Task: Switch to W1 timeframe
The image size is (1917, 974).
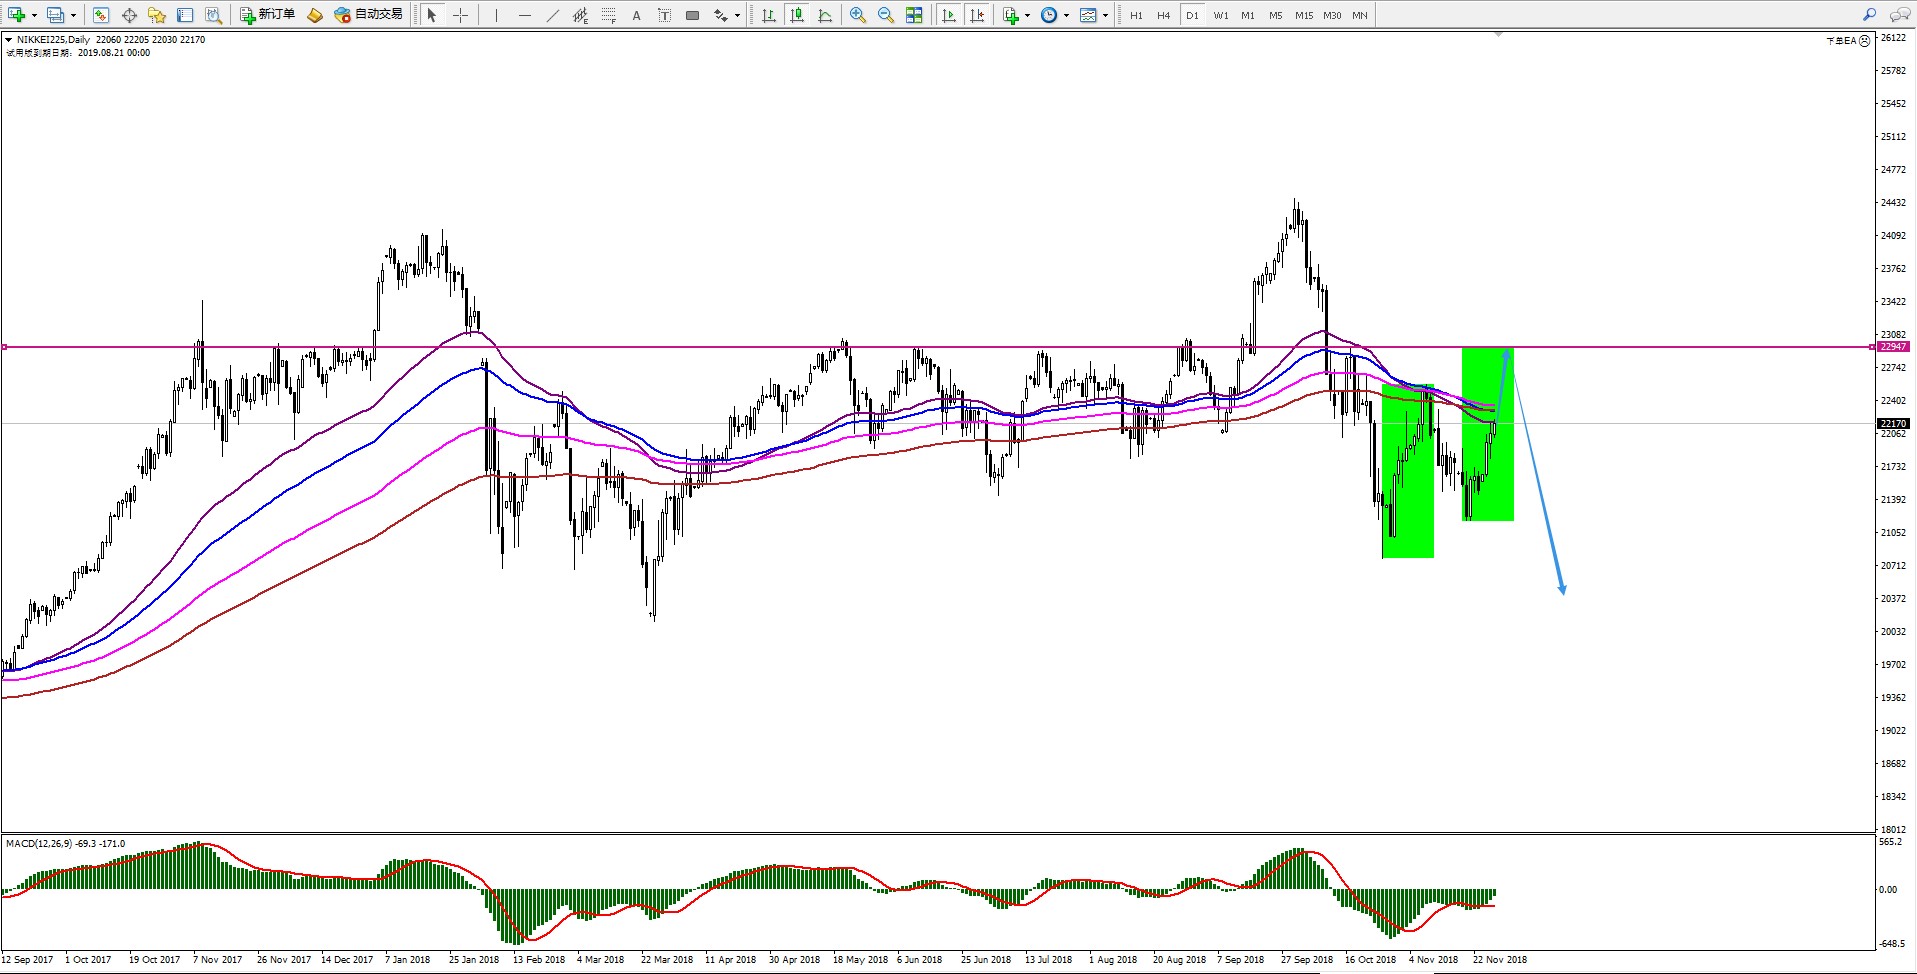Action: [1221, 15]
